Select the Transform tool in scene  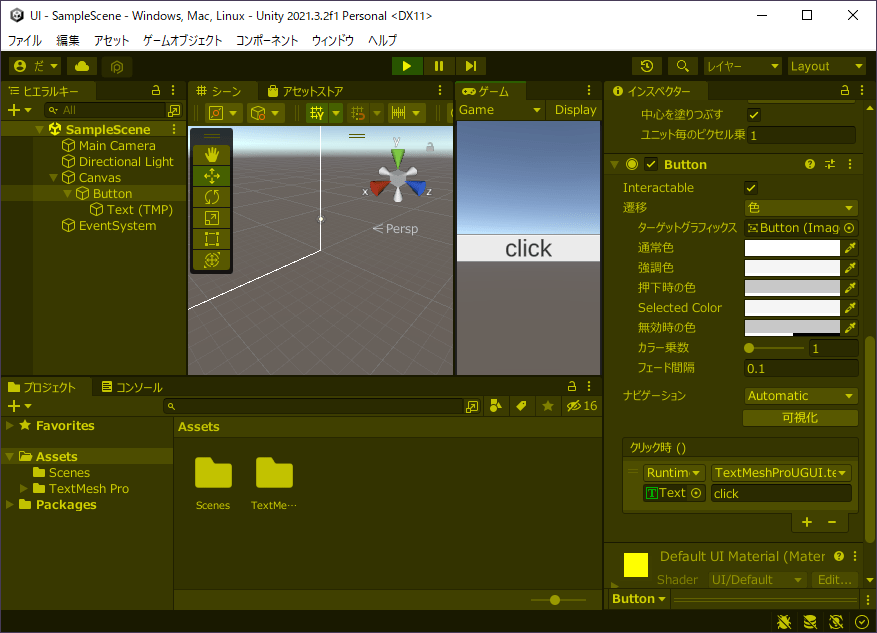pyautogui.click(x=211, y=260)
